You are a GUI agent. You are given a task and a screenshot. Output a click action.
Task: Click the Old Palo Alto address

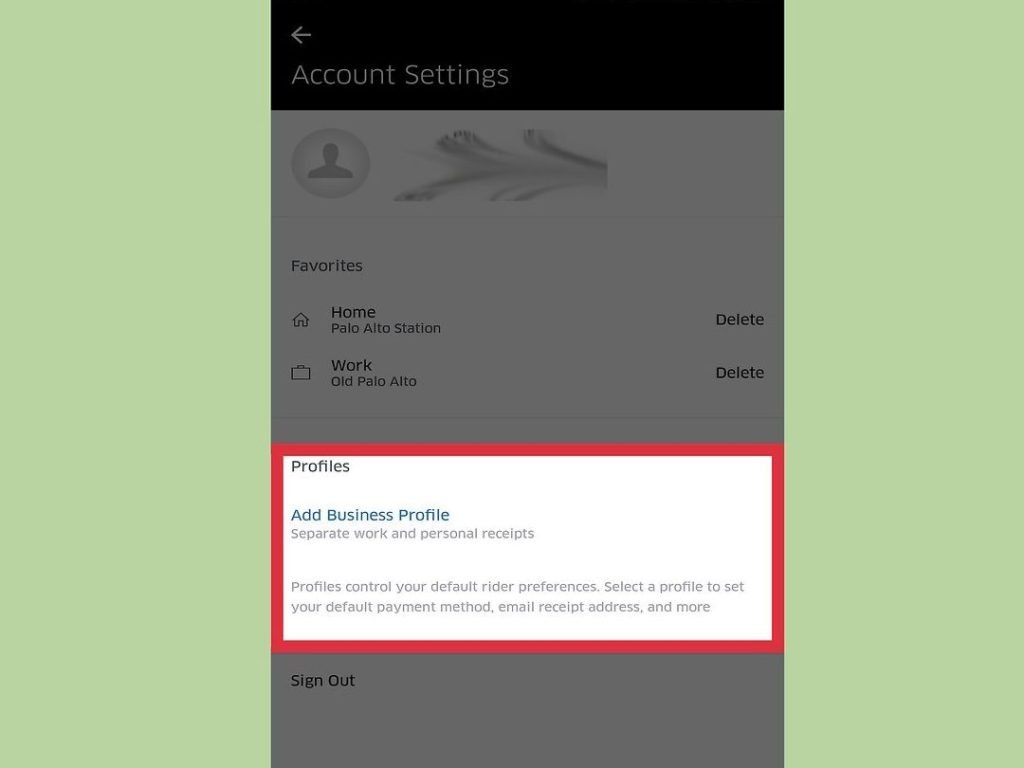coord(374,381)
